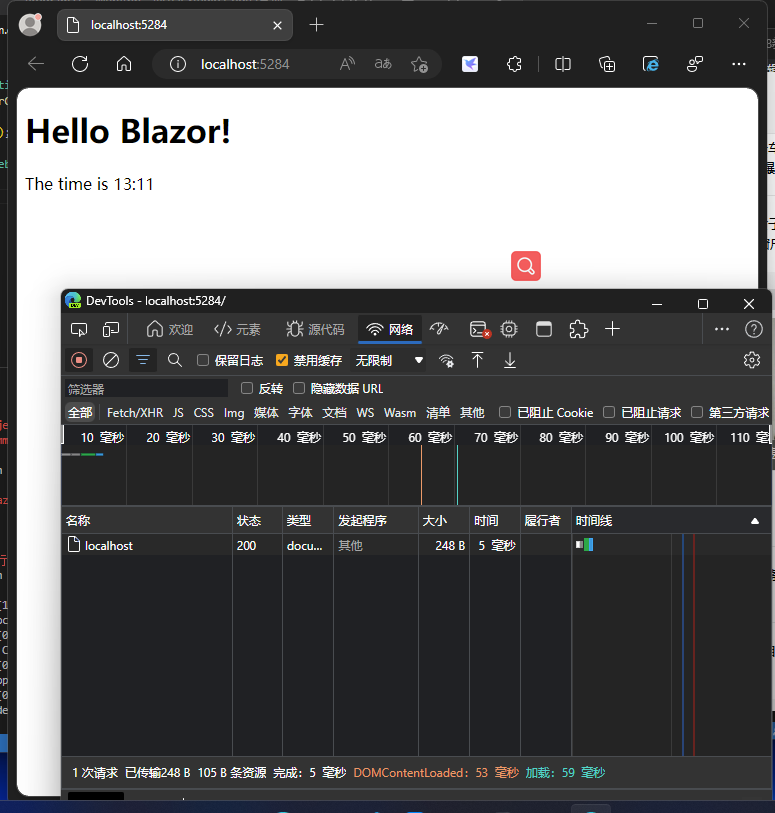Tick the 反转 filter checkbox

coord(248,388)
